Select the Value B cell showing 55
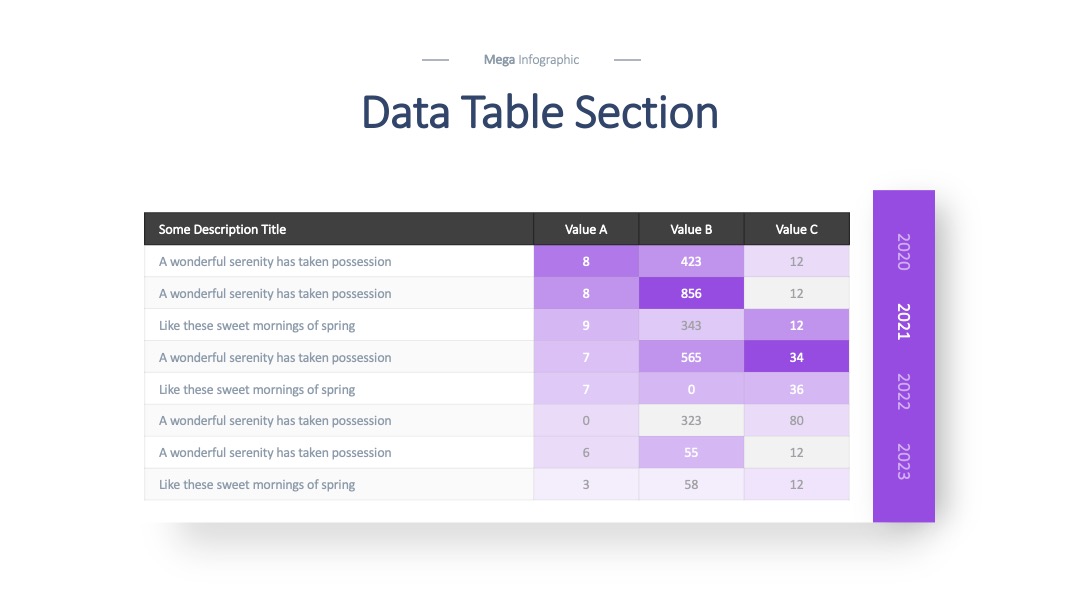Viewport: 1080px width, 608px height. point(691,452)
